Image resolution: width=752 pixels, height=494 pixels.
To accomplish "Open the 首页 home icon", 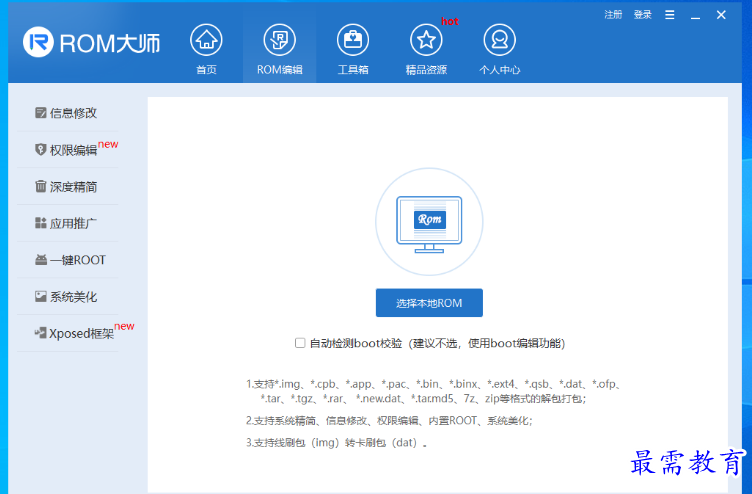I will (206, 40).
